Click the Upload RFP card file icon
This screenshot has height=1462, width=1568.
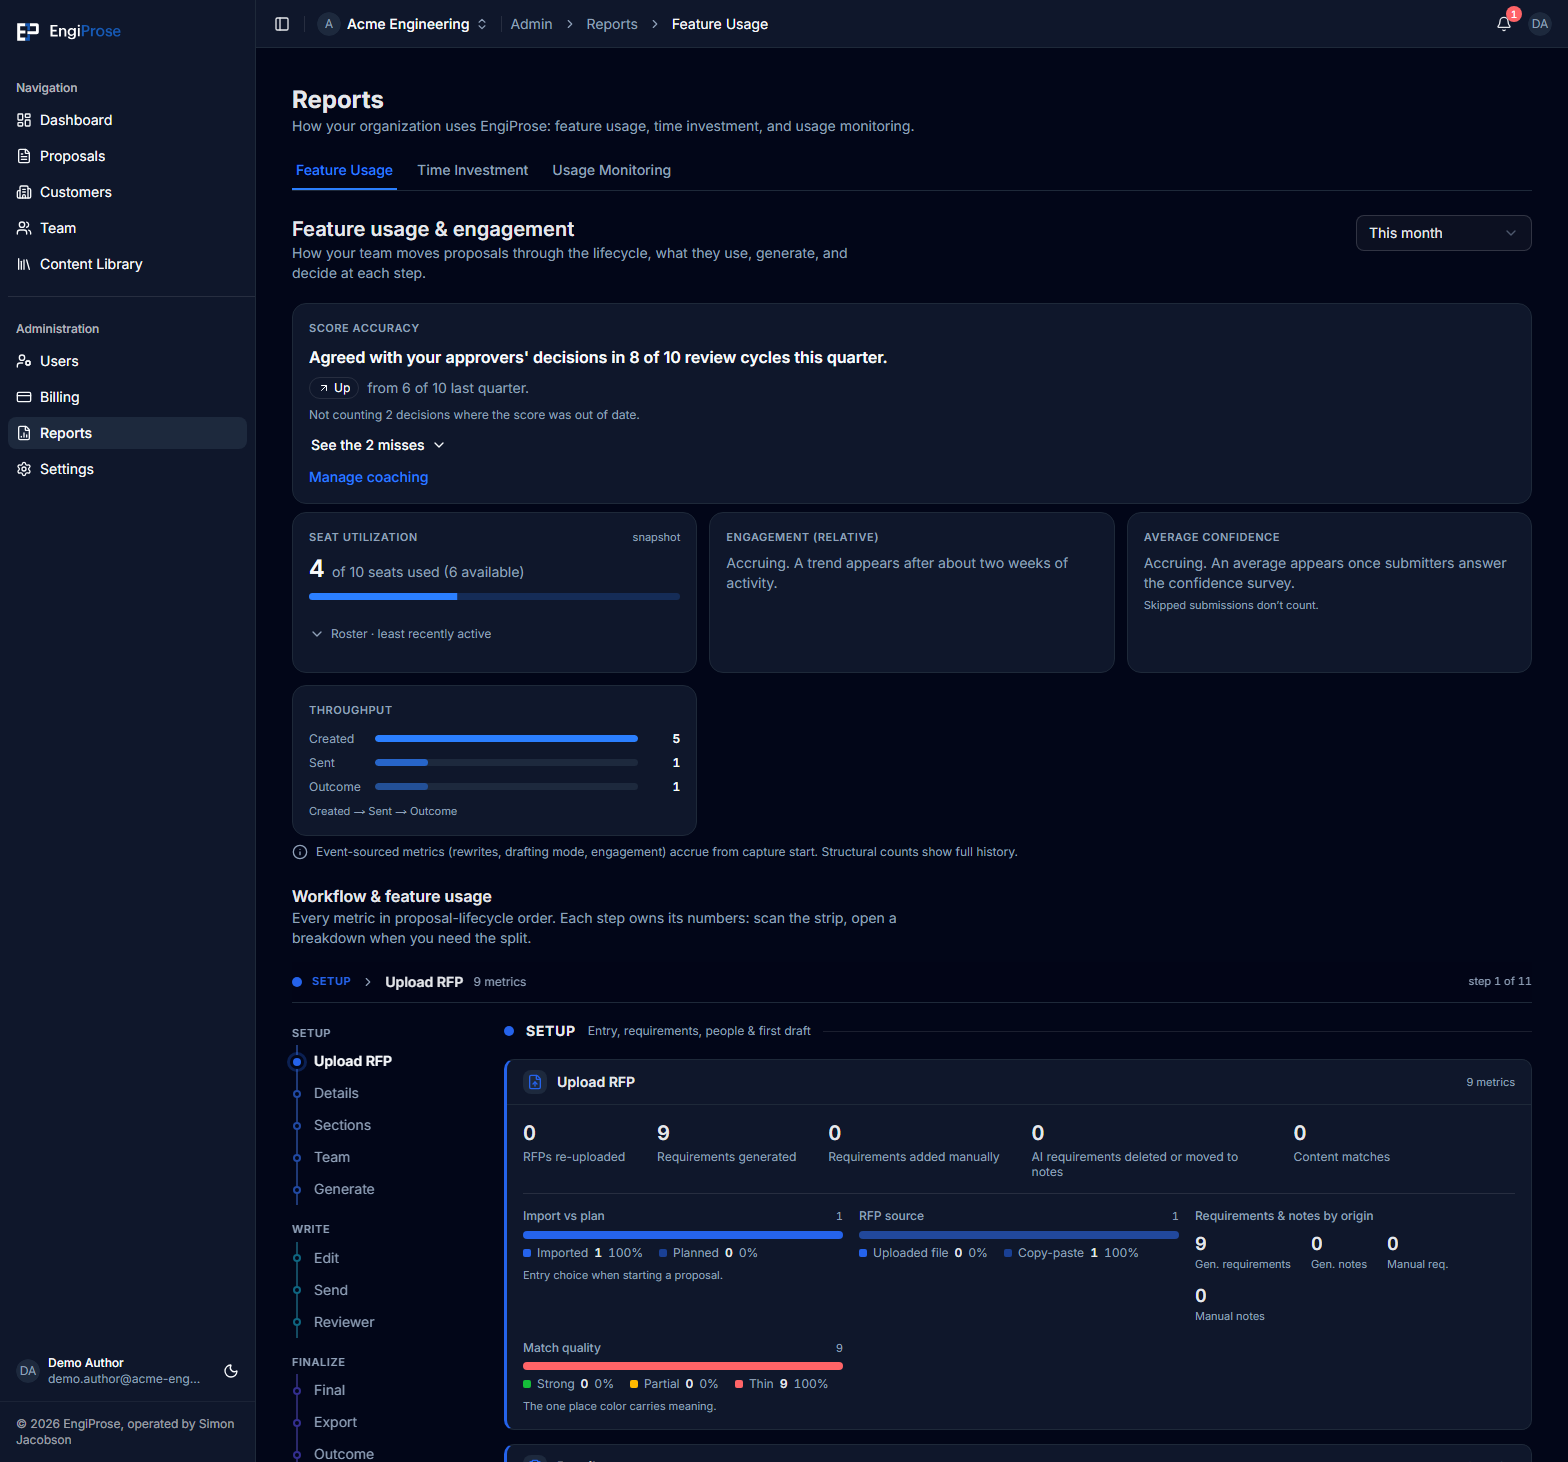[x=535, y=1082]
